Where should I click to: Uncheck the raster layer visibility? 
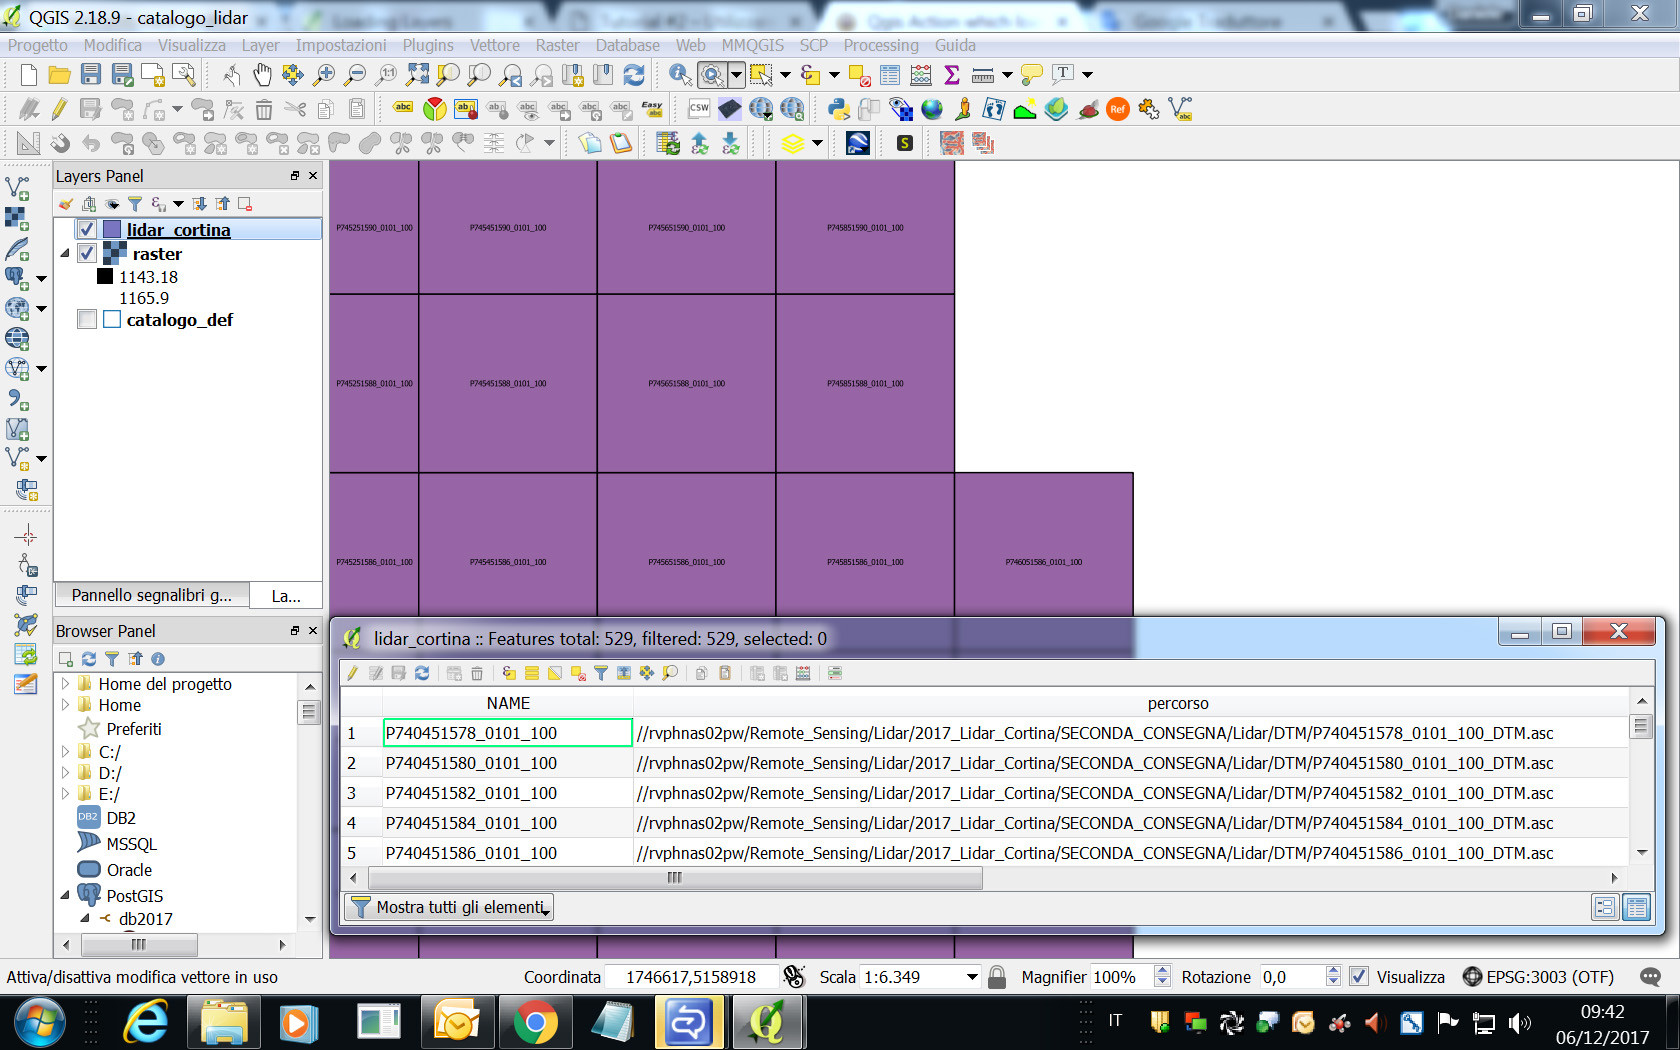87,254
